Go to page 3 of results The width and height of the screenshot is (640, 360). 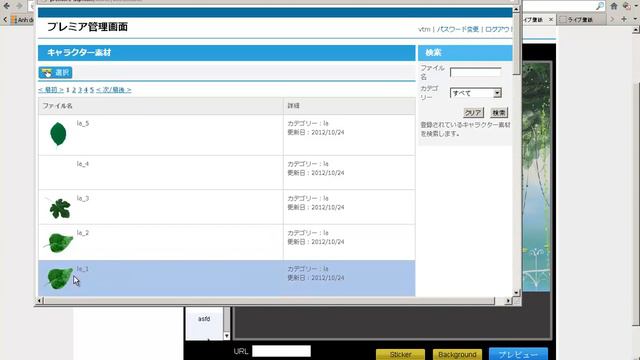pyautogui.click(x=80, y=90)
